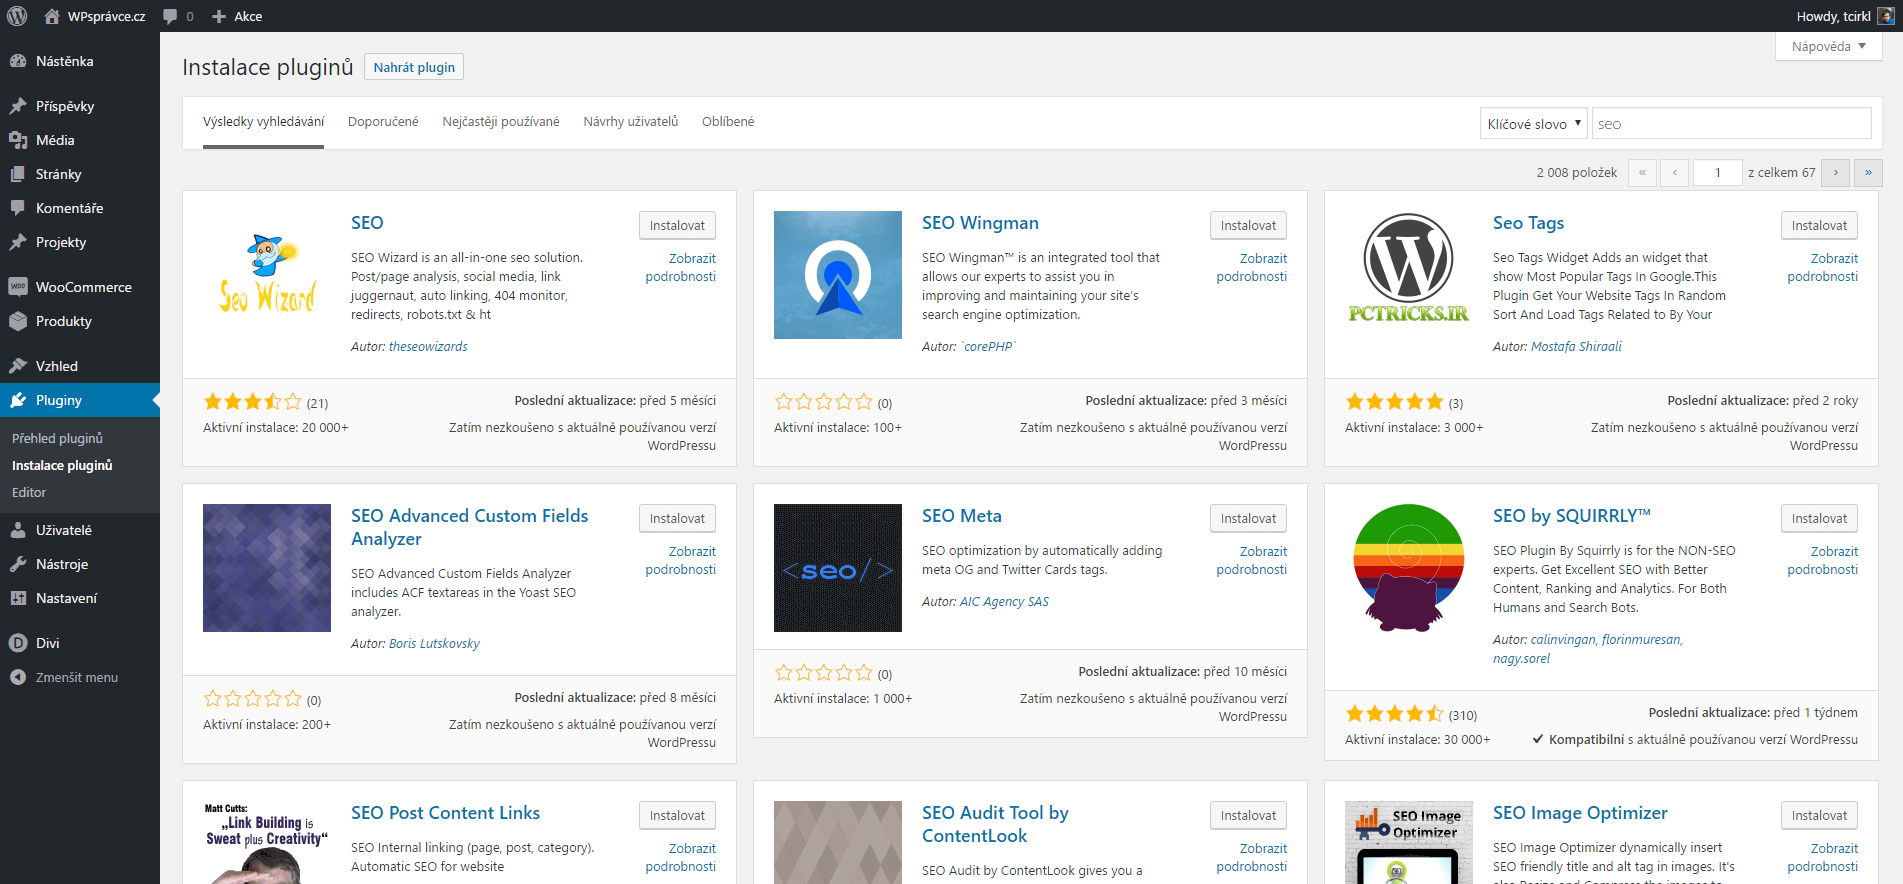Image resolution: width=1903 pixels, height=884 pixels.
Task: Click the Nahrát plugin button
Action: 414,67
